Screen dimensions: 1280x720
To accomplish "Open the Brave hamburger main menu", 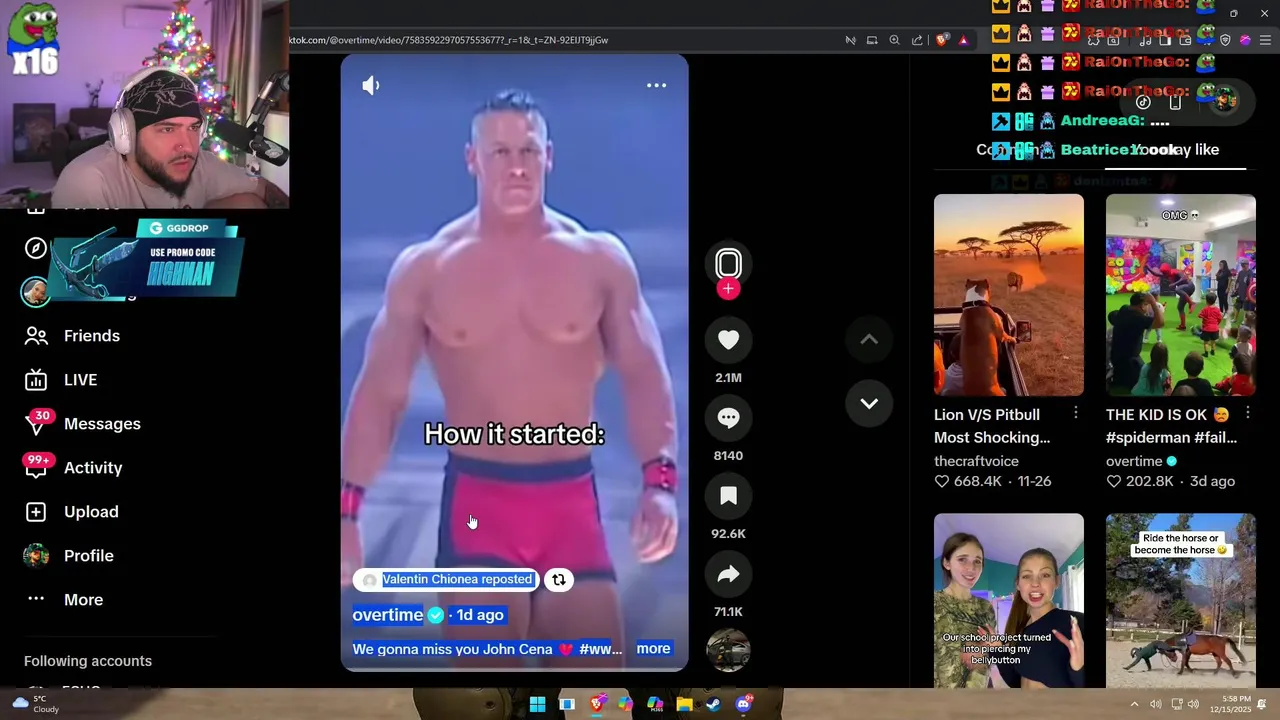I will 1265,40.
